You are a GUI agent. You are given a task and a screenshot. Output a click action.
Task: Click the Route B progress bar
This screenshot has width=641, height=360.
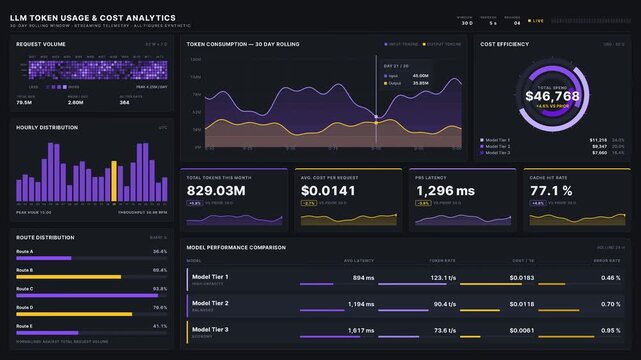[92, 277]
